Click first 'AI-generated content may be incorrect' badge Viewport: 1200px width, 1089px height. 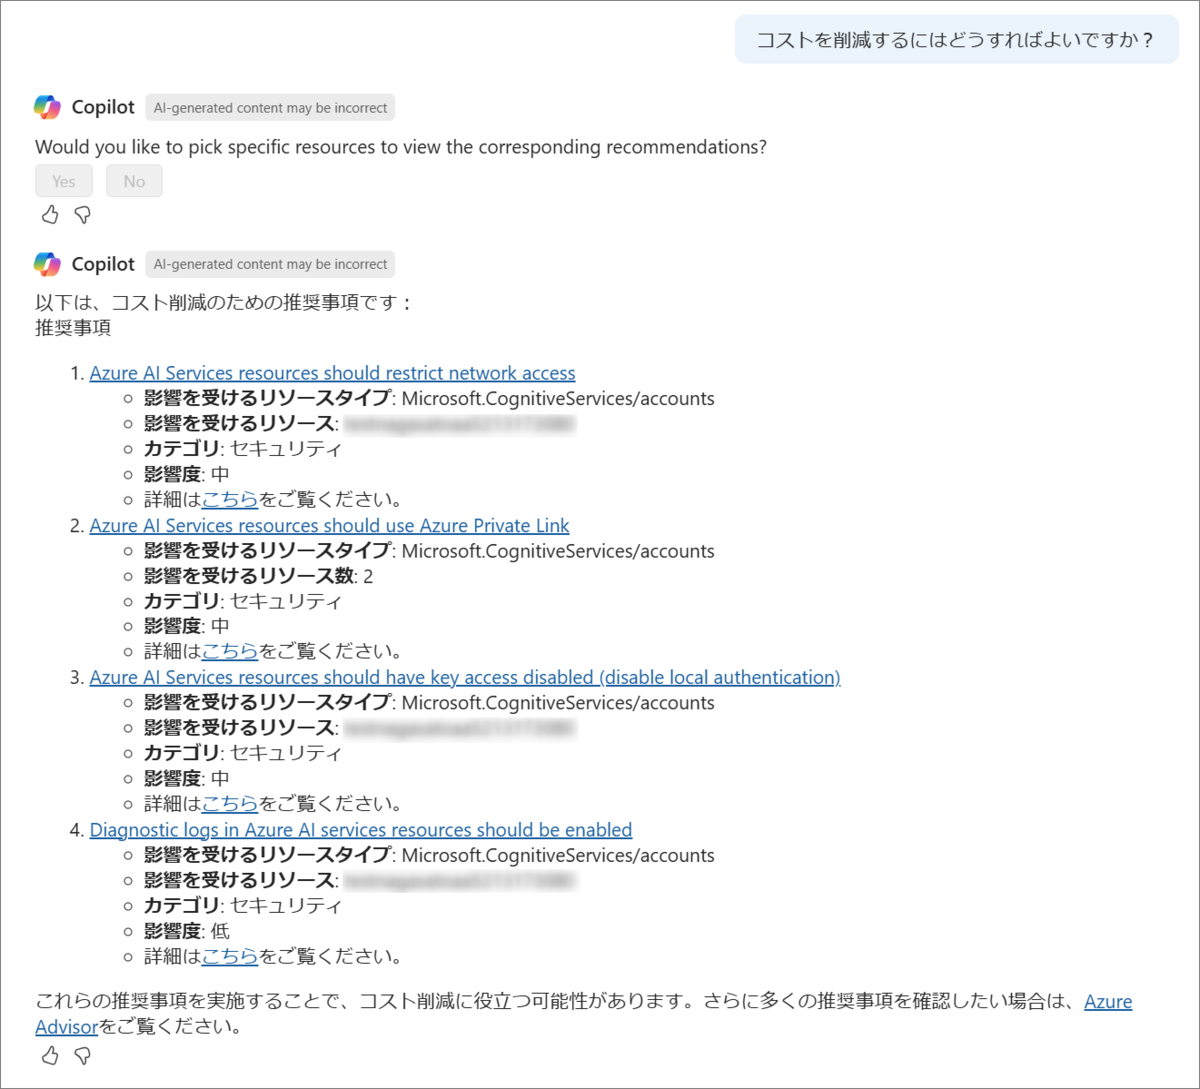click(x=270, y=108)
